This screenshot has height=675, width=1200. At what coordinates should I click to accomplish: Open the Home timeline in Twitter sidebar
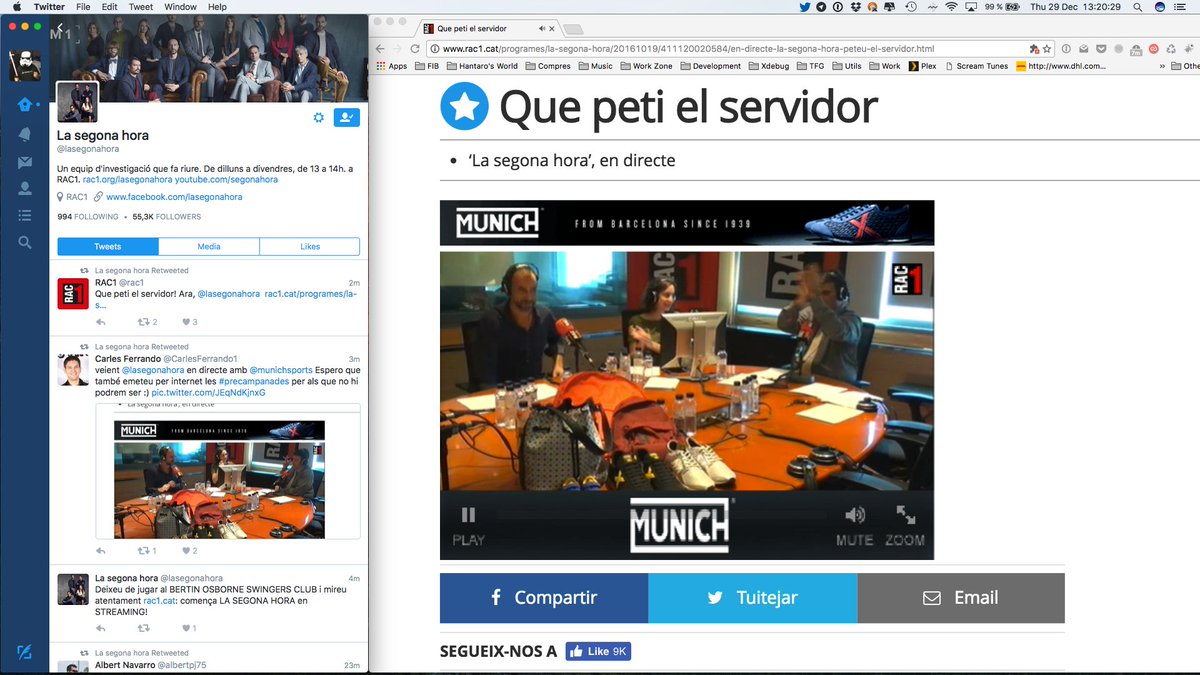[24, 104]
